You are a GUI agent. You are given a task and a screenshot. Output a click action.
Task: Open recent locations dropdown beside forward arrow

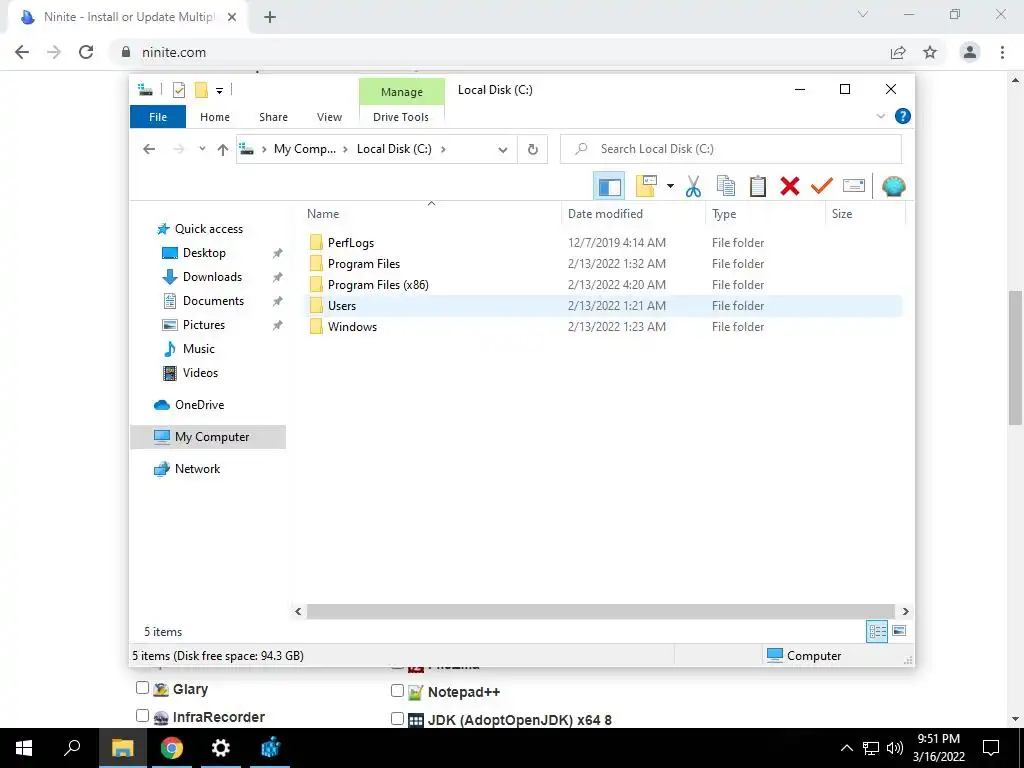click(202, 149)
